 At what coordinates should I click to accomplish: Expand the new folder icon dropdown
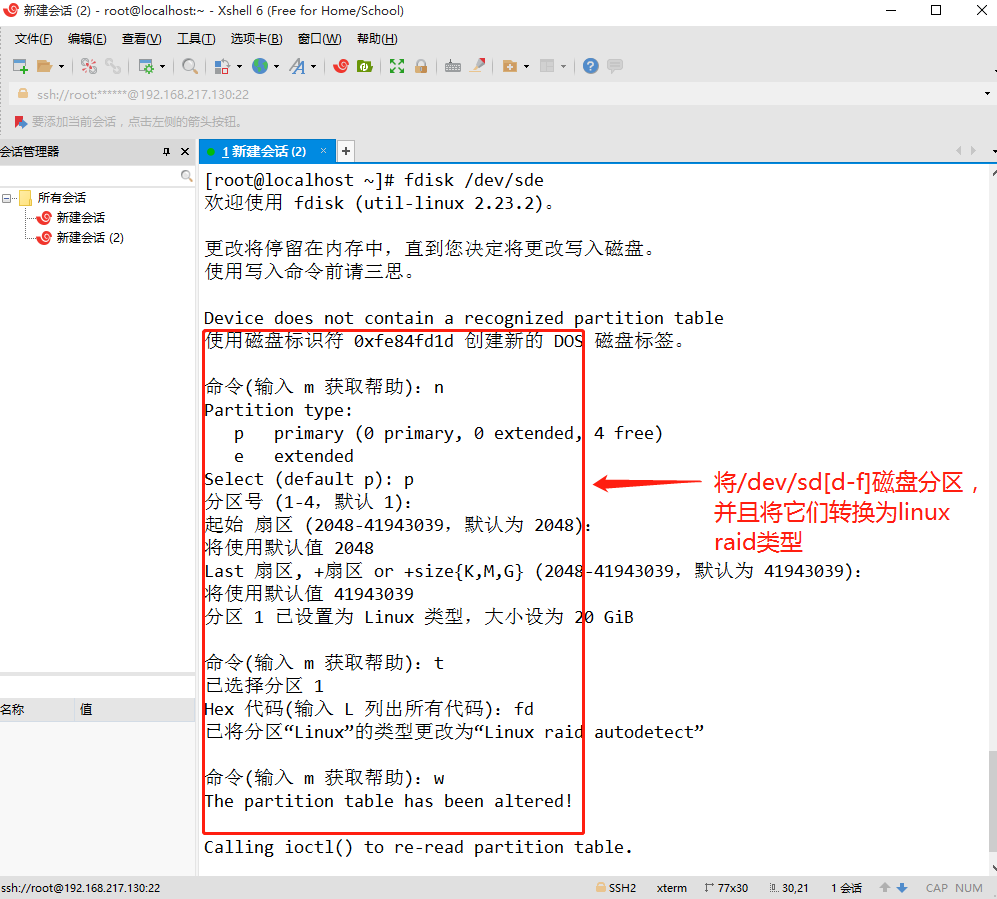(x=526, y=66)
